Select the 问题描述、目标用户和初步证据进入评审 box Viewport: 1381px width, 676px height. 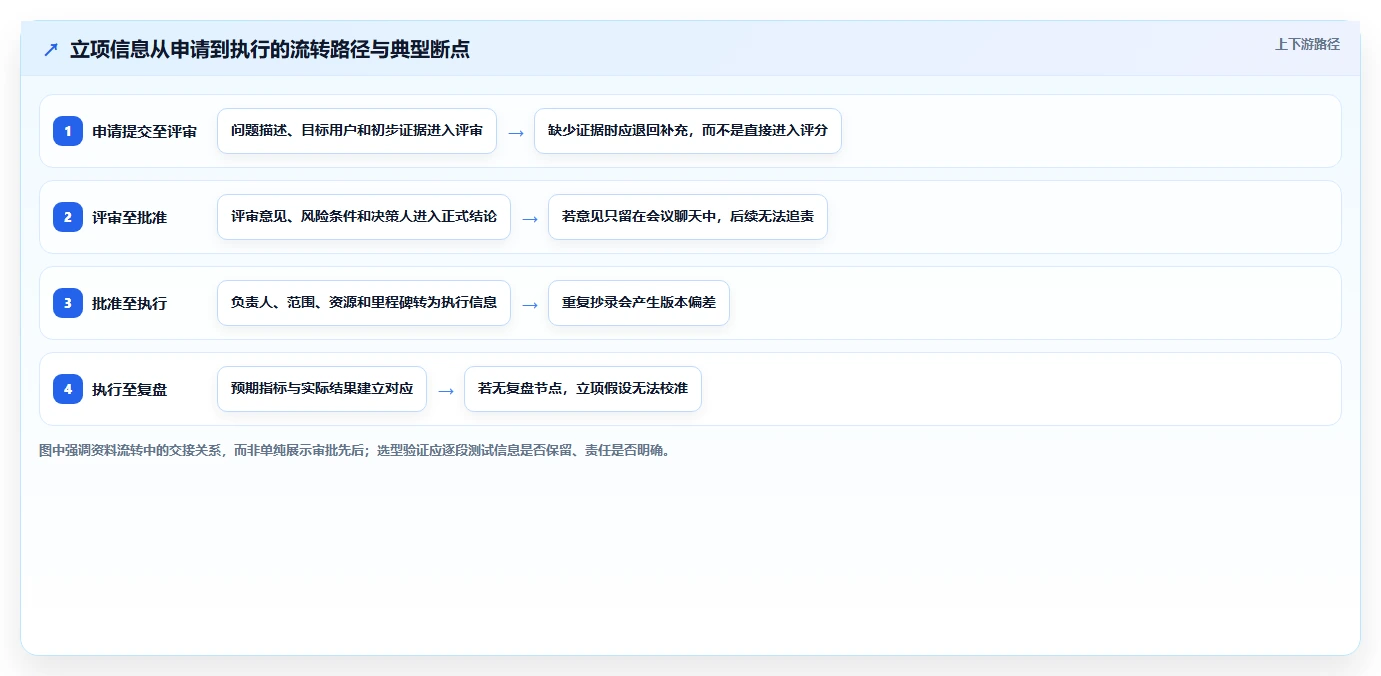(357, 131)
